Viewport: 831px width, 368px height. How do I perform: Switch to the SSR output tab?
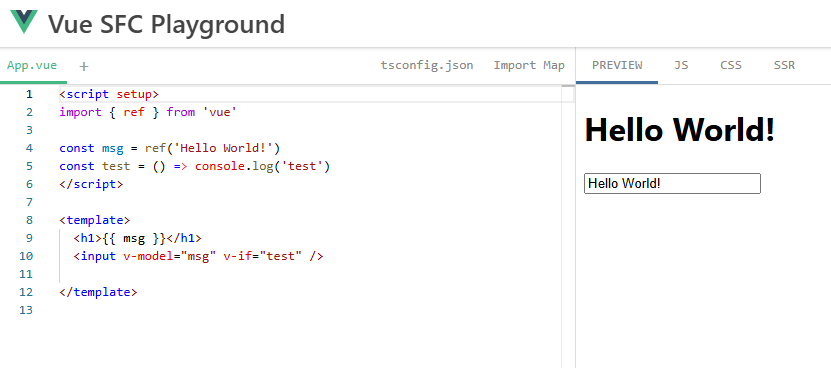click(784, 65)
